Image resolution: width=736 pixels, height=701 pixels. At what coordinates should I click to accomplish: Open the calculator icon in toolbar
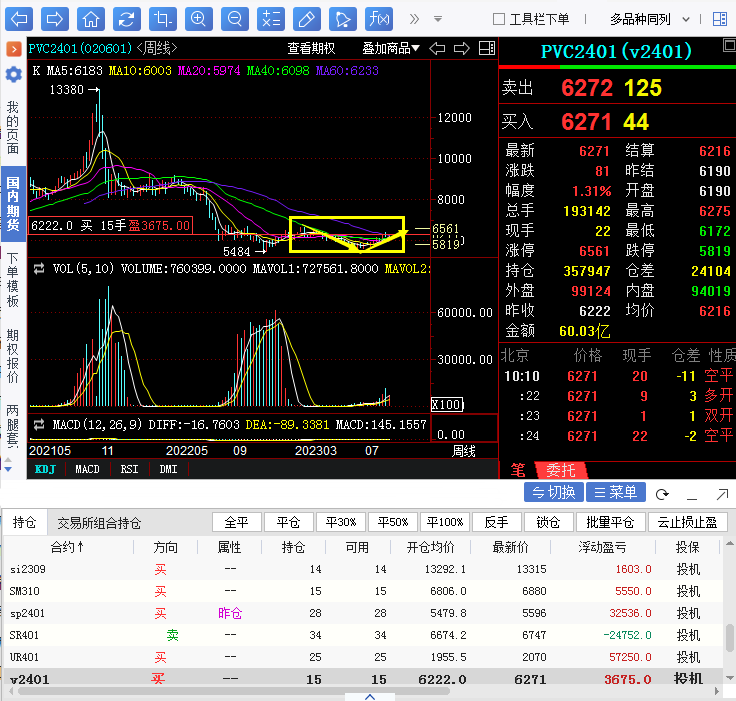(x=271, y=19)
